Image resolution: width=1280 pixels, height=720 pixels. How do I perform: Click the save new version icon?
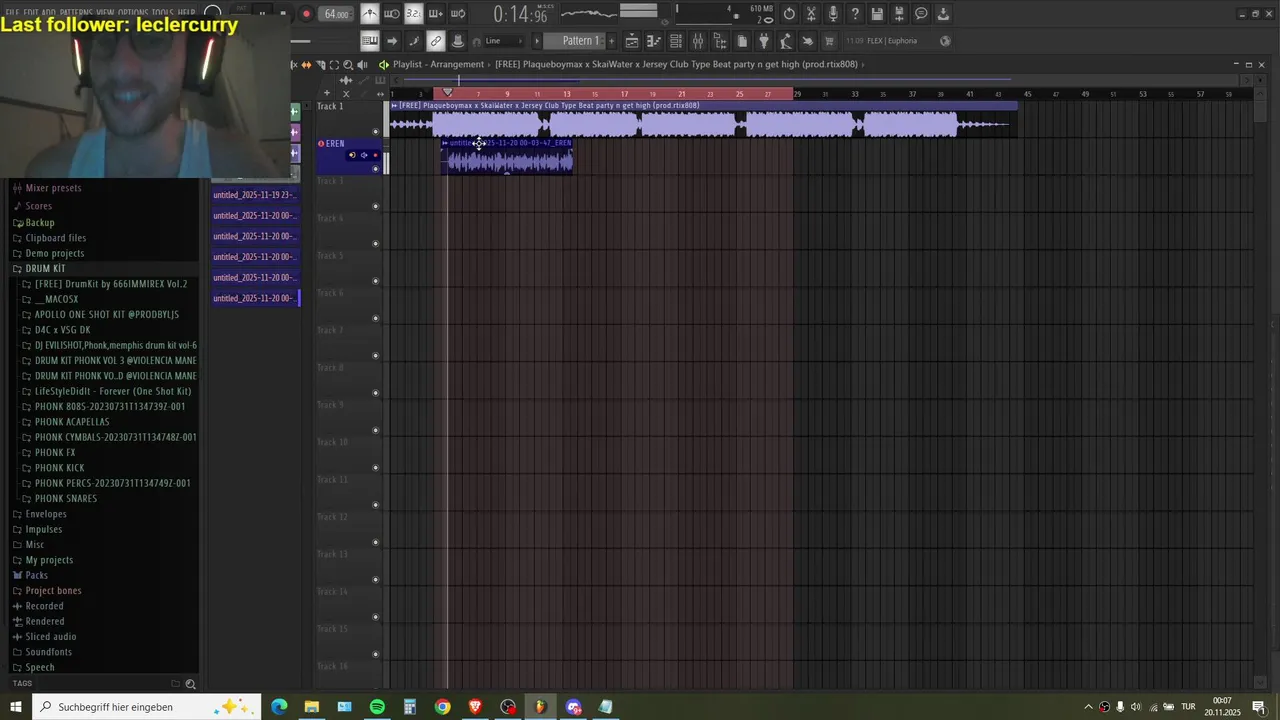(899, 14)
